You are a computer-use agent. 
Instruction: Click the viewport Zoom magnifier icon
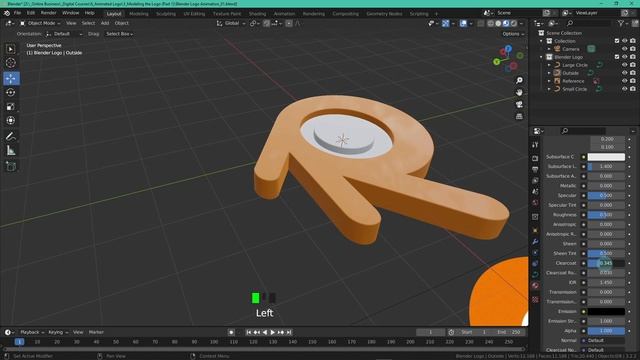pyautogui.click(x=519, y=80)
